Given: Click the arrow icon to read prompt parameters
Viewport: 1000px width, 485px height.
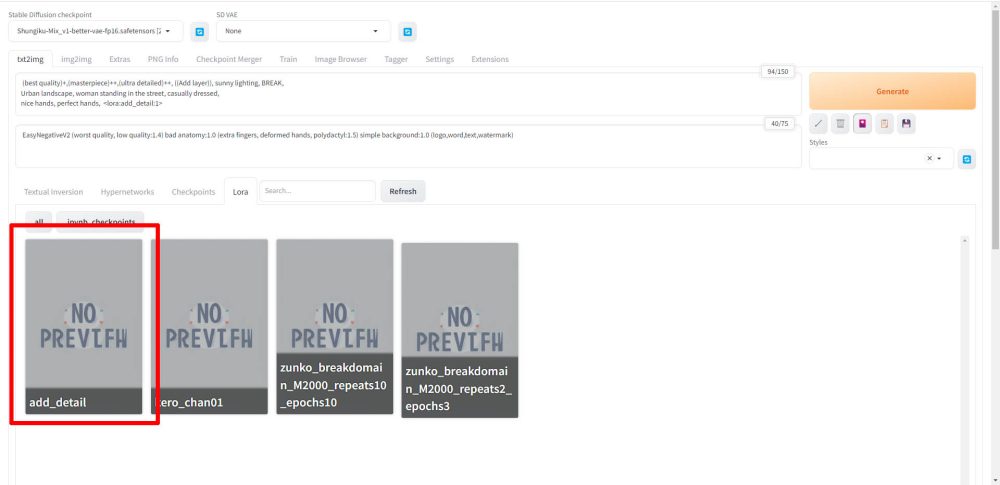Looking at the screenshot, I should click(819, 123).
